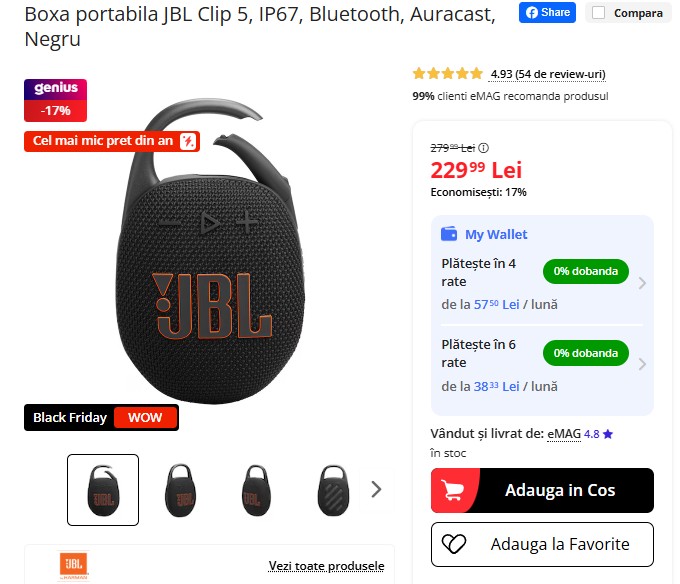680x584 pixels.
Task: Click the Facebook Share button
Action: 547,13
